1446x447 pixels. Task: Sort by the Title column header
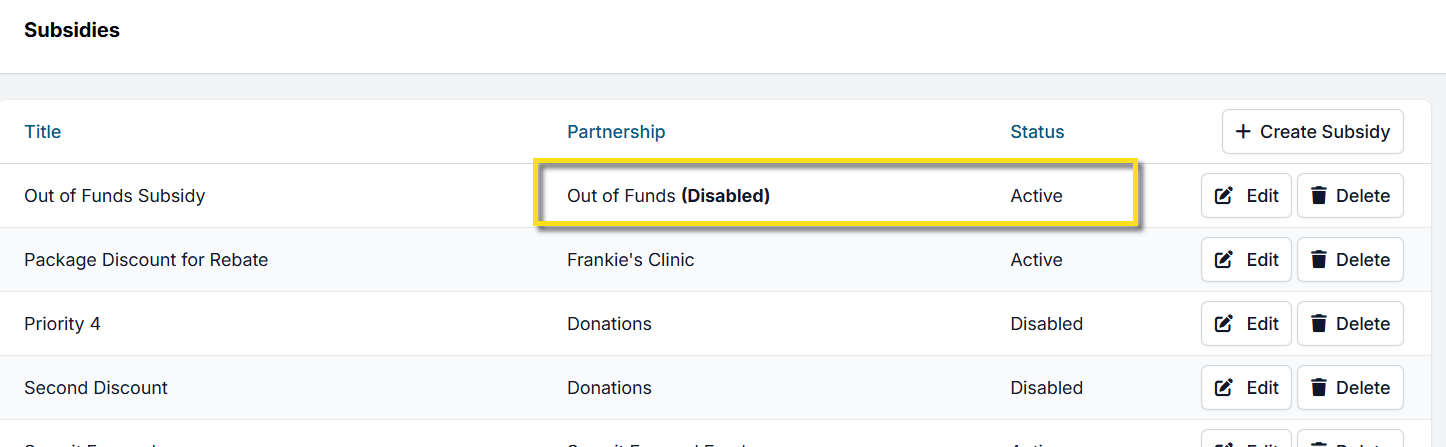[x=43, y=132]
